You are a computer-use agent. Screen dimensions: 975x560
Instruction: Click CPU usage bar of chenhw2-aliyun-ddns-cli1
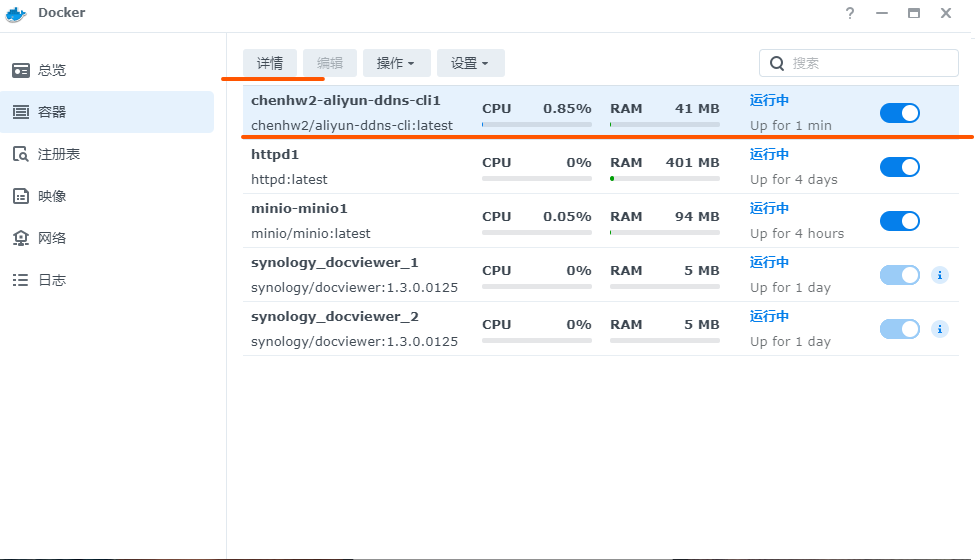pos(537,124)
